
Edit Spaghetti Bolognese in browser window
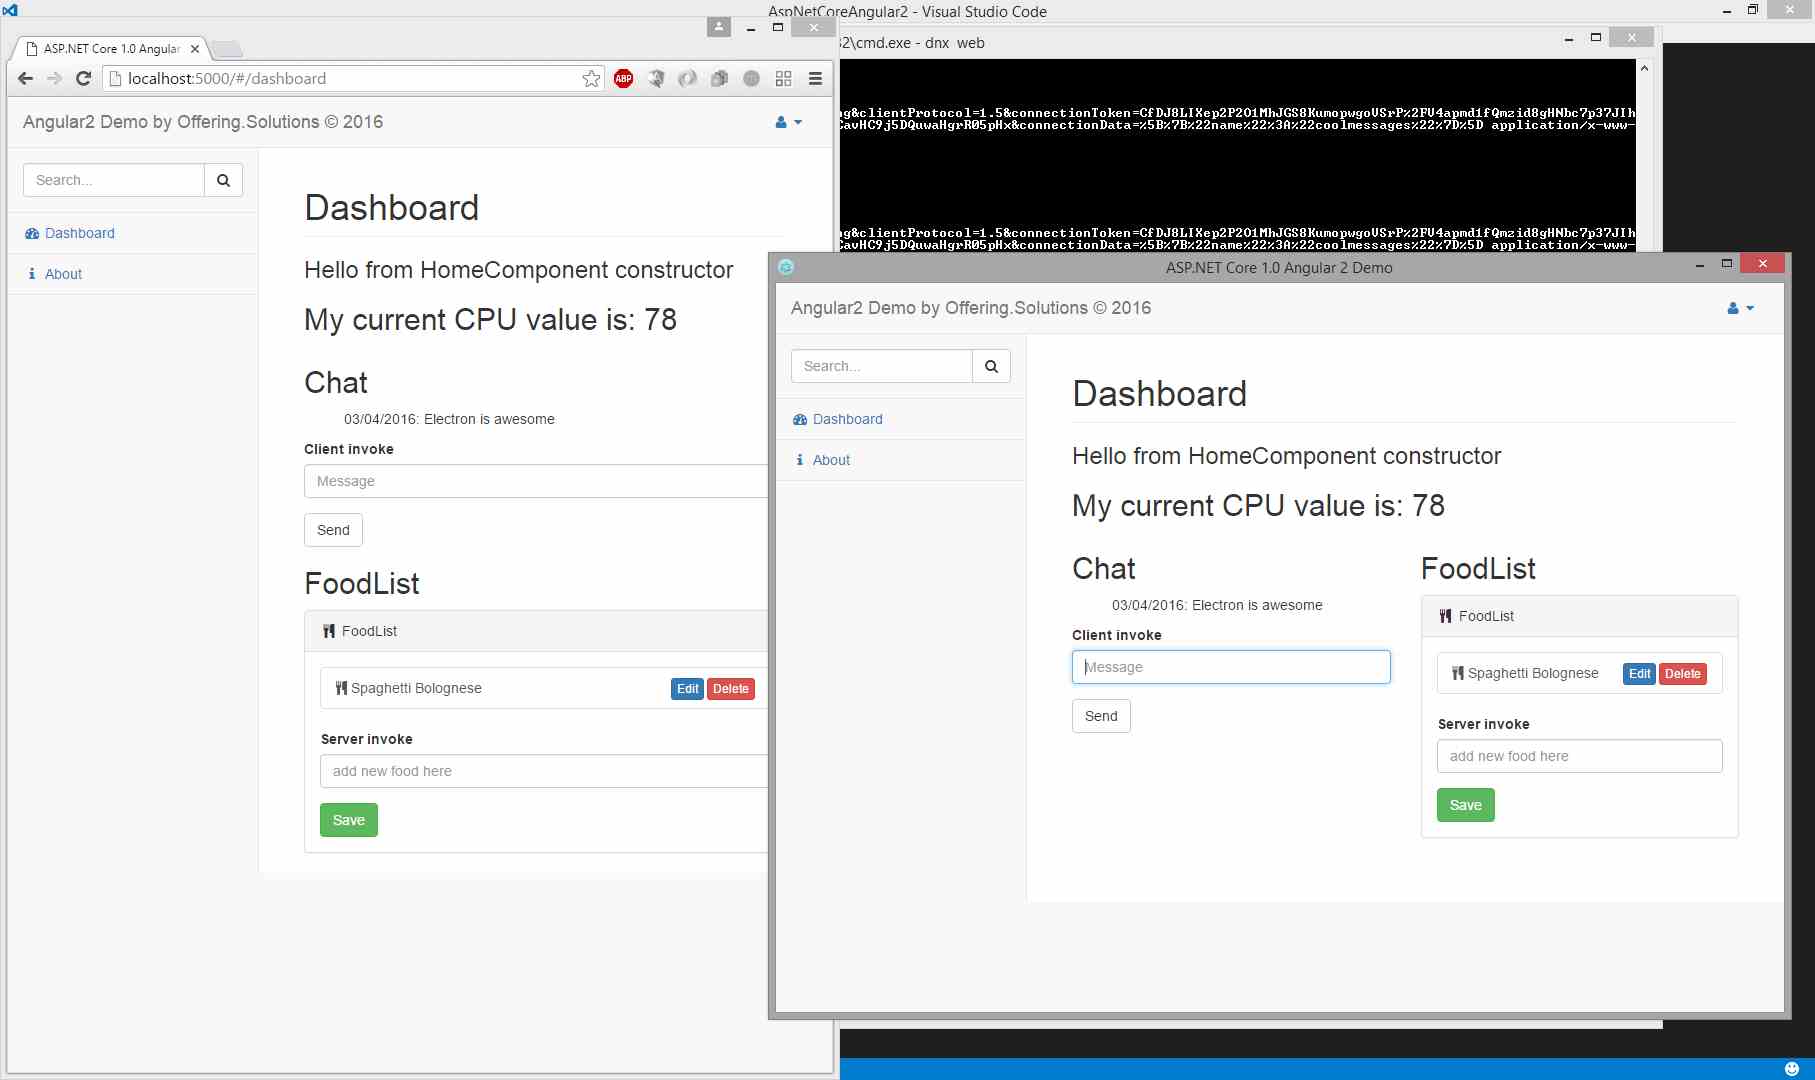tap(687, 689)
